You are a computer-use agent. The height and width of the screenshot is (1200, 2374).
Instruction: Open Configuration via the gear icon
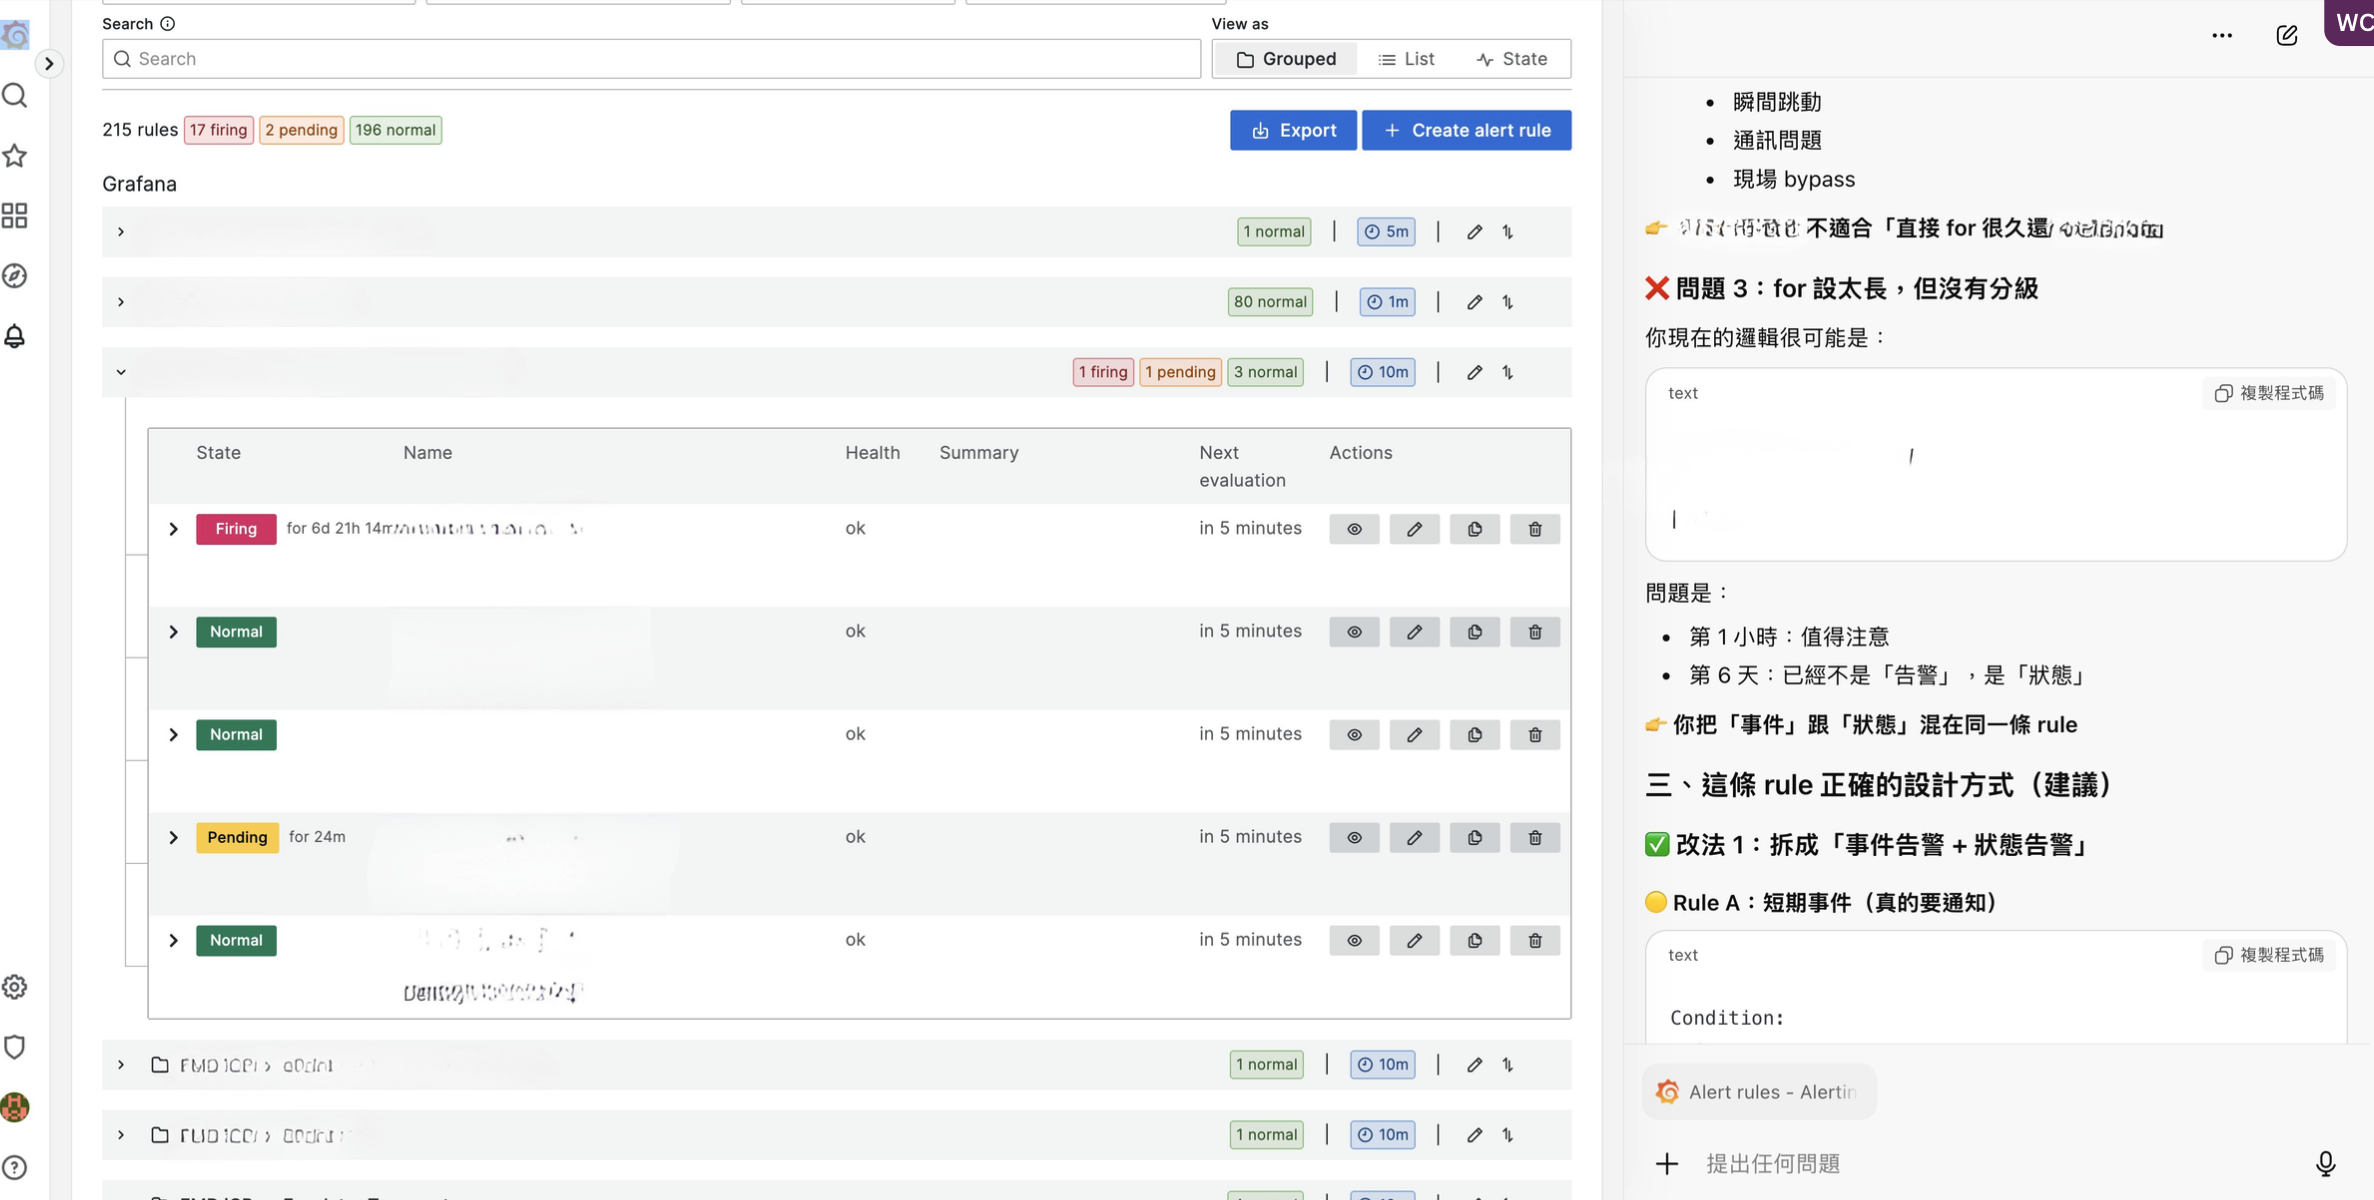[x=15, y=987]
